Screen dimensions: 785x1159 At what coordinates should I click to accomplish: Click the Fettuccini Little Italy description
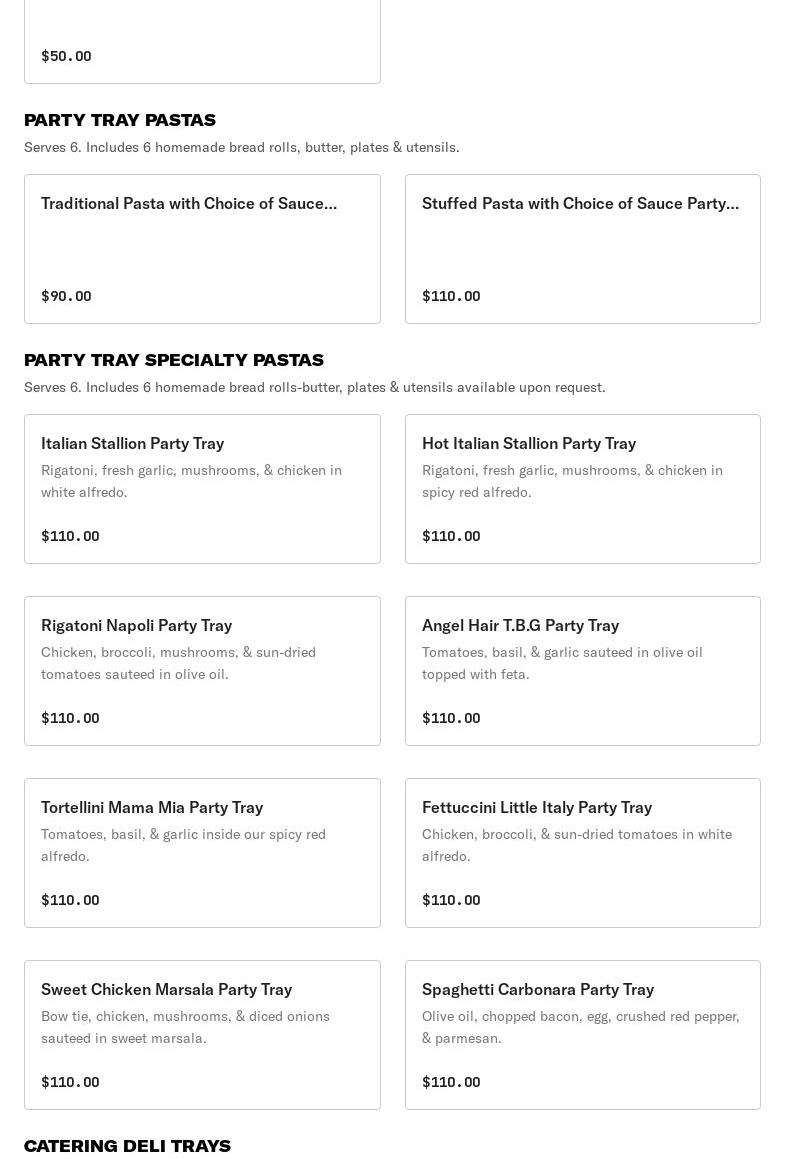576,845
